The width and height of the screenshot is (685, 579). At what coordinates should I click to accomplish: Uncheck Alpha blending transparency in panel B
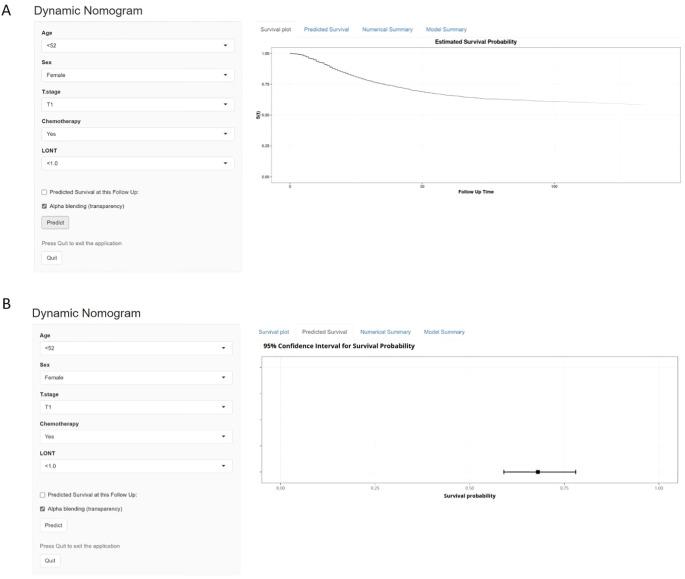coord(44,509)
